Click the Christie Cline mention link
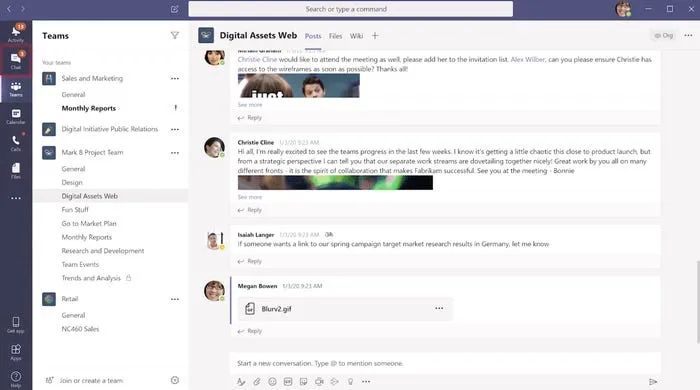Viewport: 700px width, 390px height. pyautogui.click(x=257, y=59)
